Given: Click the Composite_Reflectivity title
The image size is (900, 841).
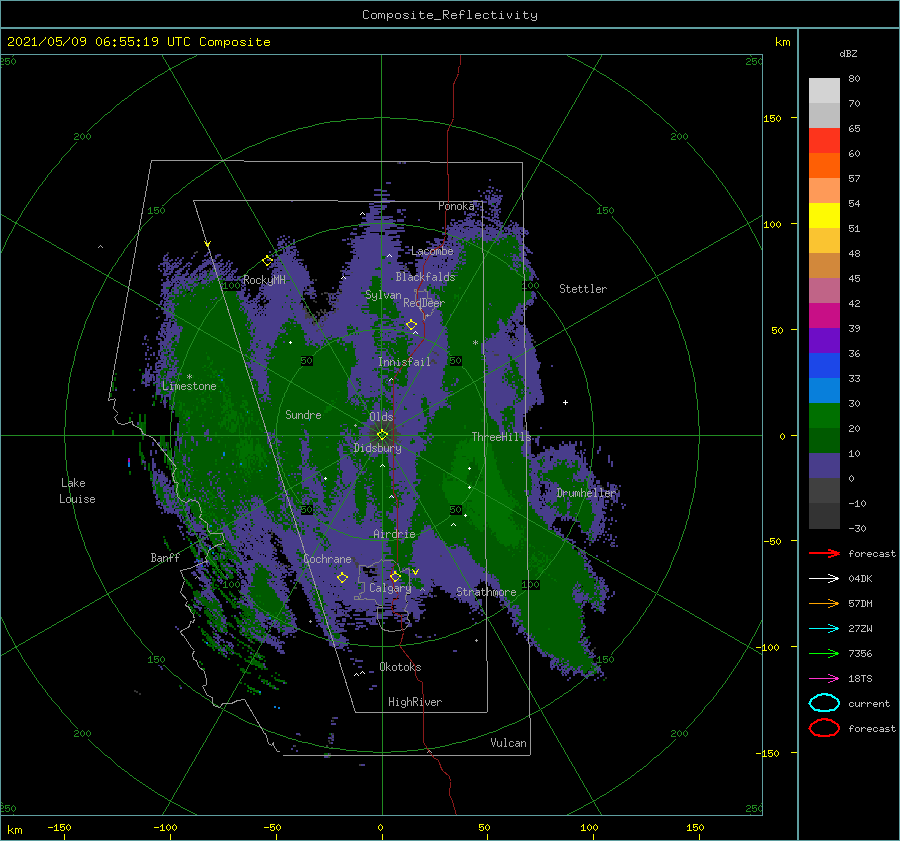Looking at the screenshot, I should click(449, 15).
